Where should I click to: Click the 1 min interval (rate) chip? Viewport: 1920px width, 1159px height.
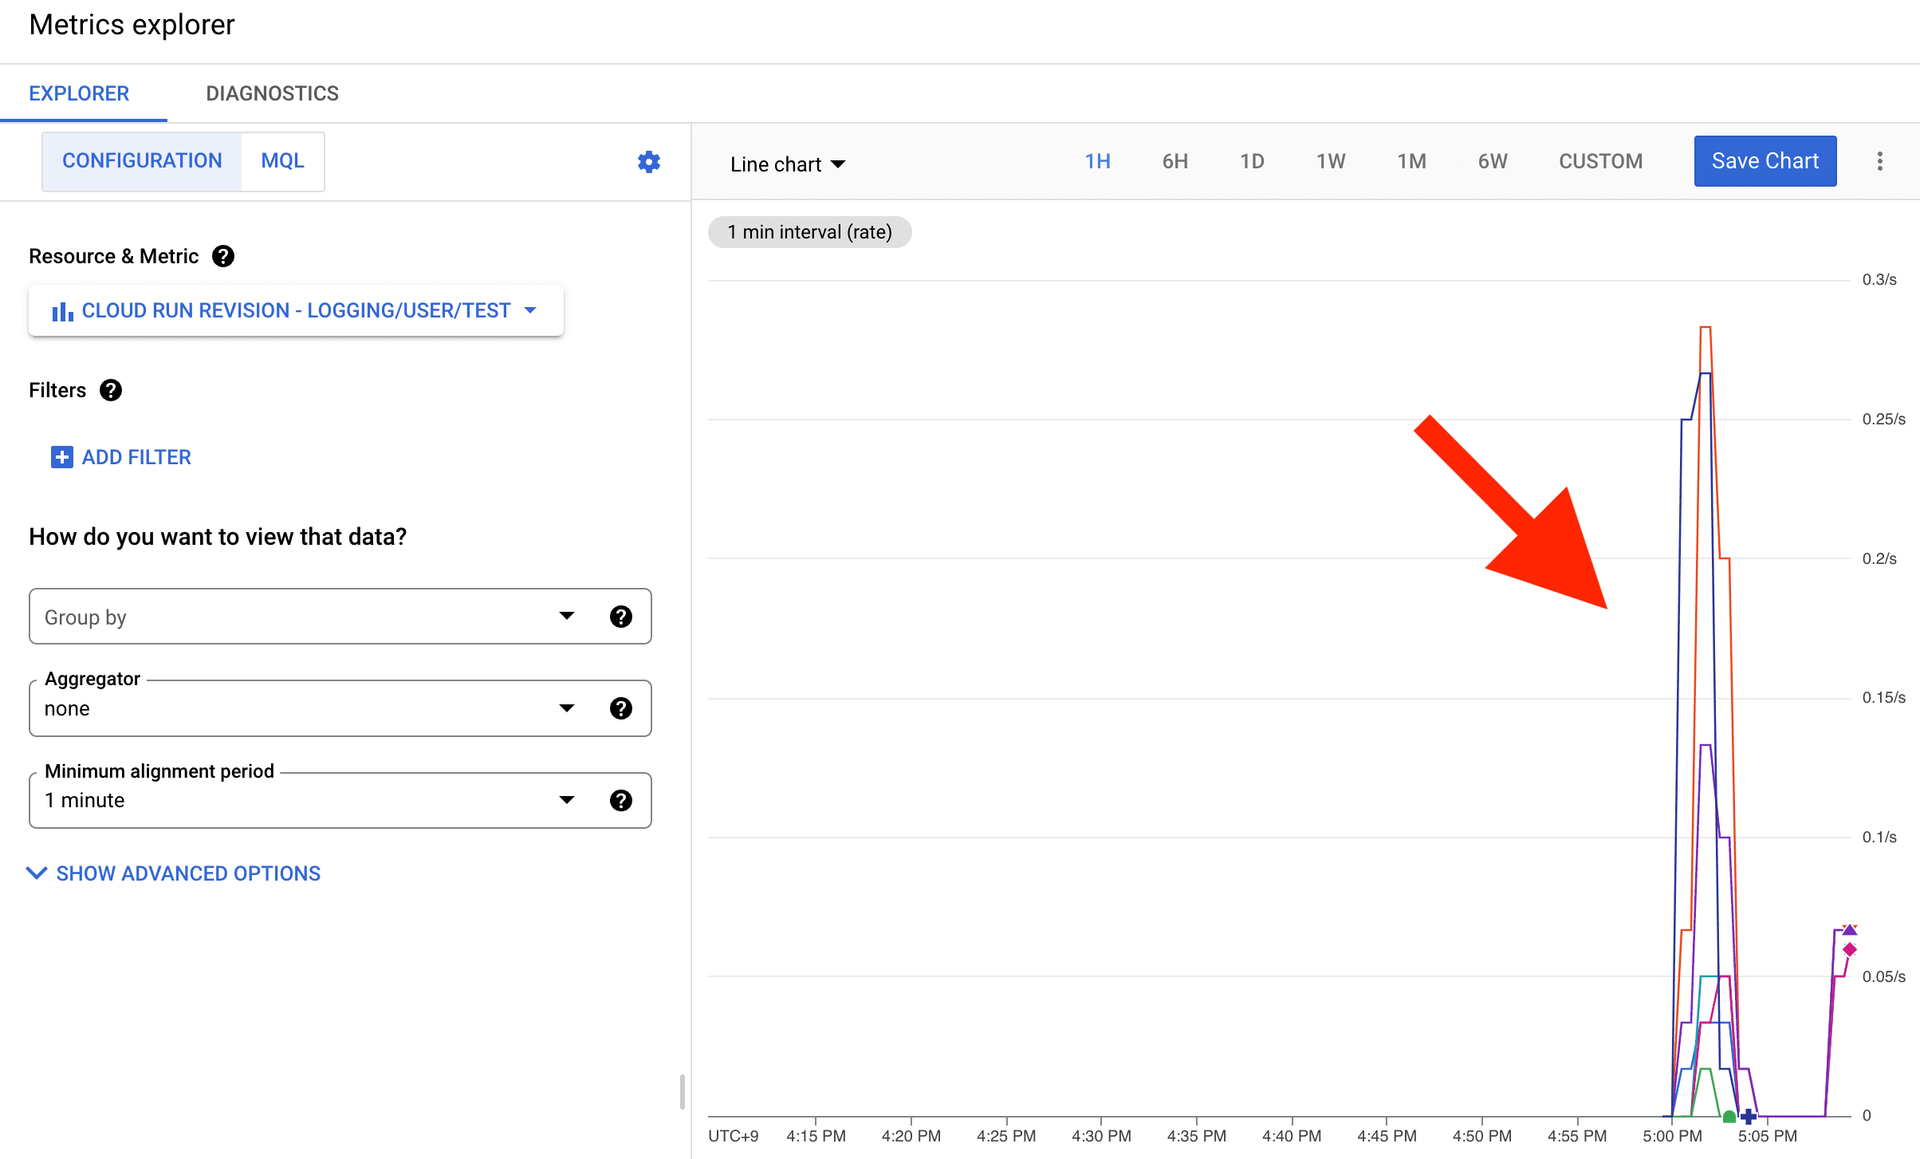[x=809, y=232]
